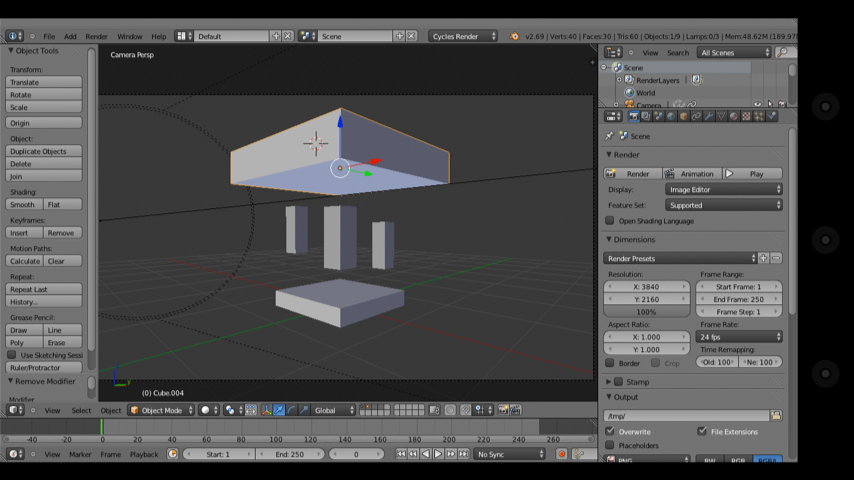Open the Window menu
This screenshot has width=854, height=480.
pyautogui.click(x=130, y=36)
